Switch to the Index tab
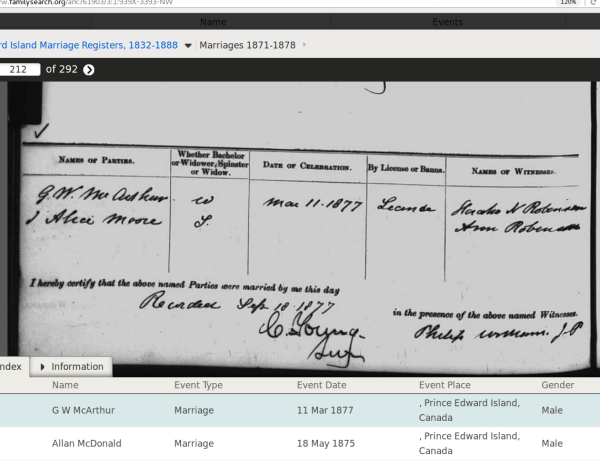The image size is (600, 463). [x=12, y=367]
